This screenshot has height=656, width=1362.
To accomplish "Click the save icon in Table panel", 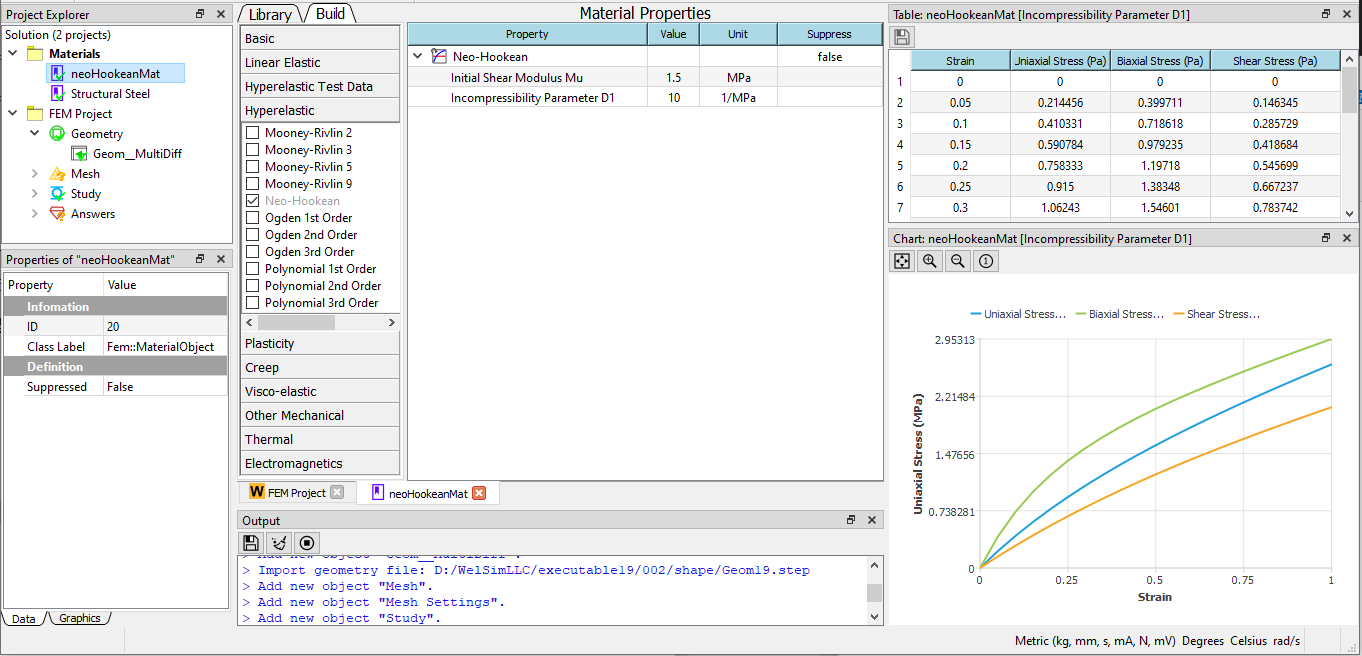I will 902,37.
